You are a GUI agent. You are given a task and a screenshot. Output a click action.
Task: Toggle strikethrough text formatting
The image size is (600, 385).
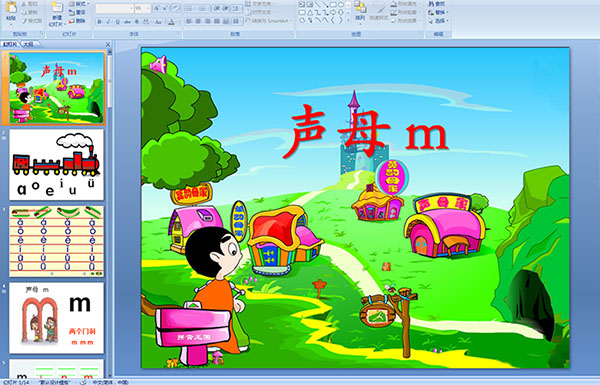127,22
